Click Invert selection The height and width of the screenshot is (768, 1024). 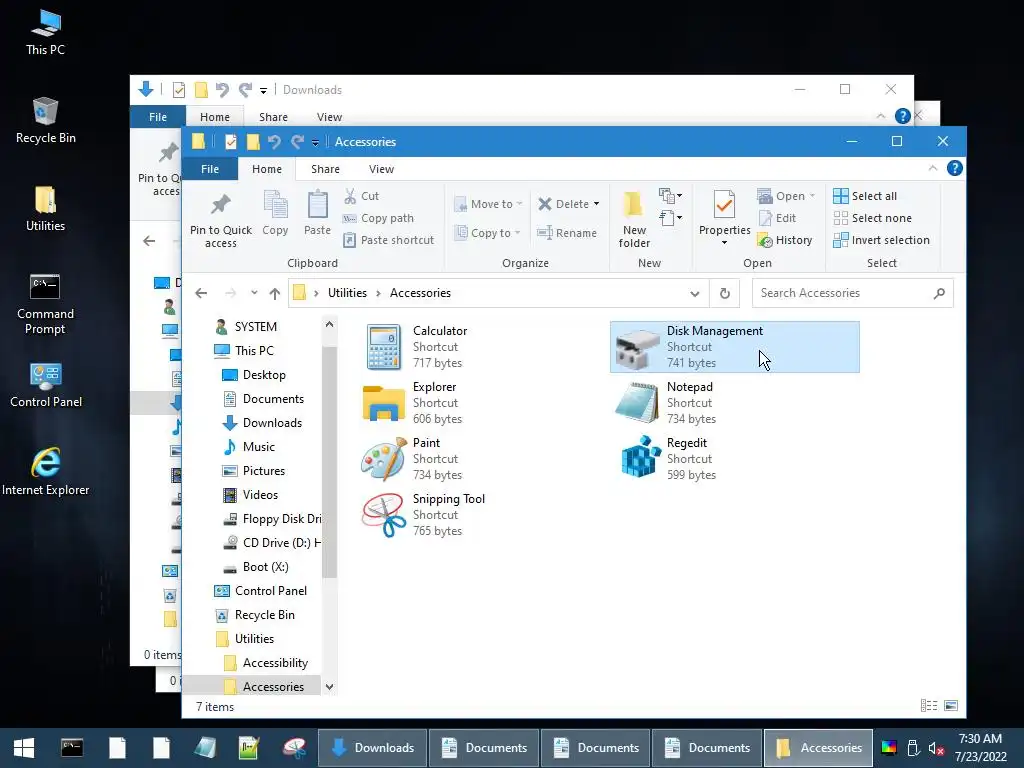[882, 240]
